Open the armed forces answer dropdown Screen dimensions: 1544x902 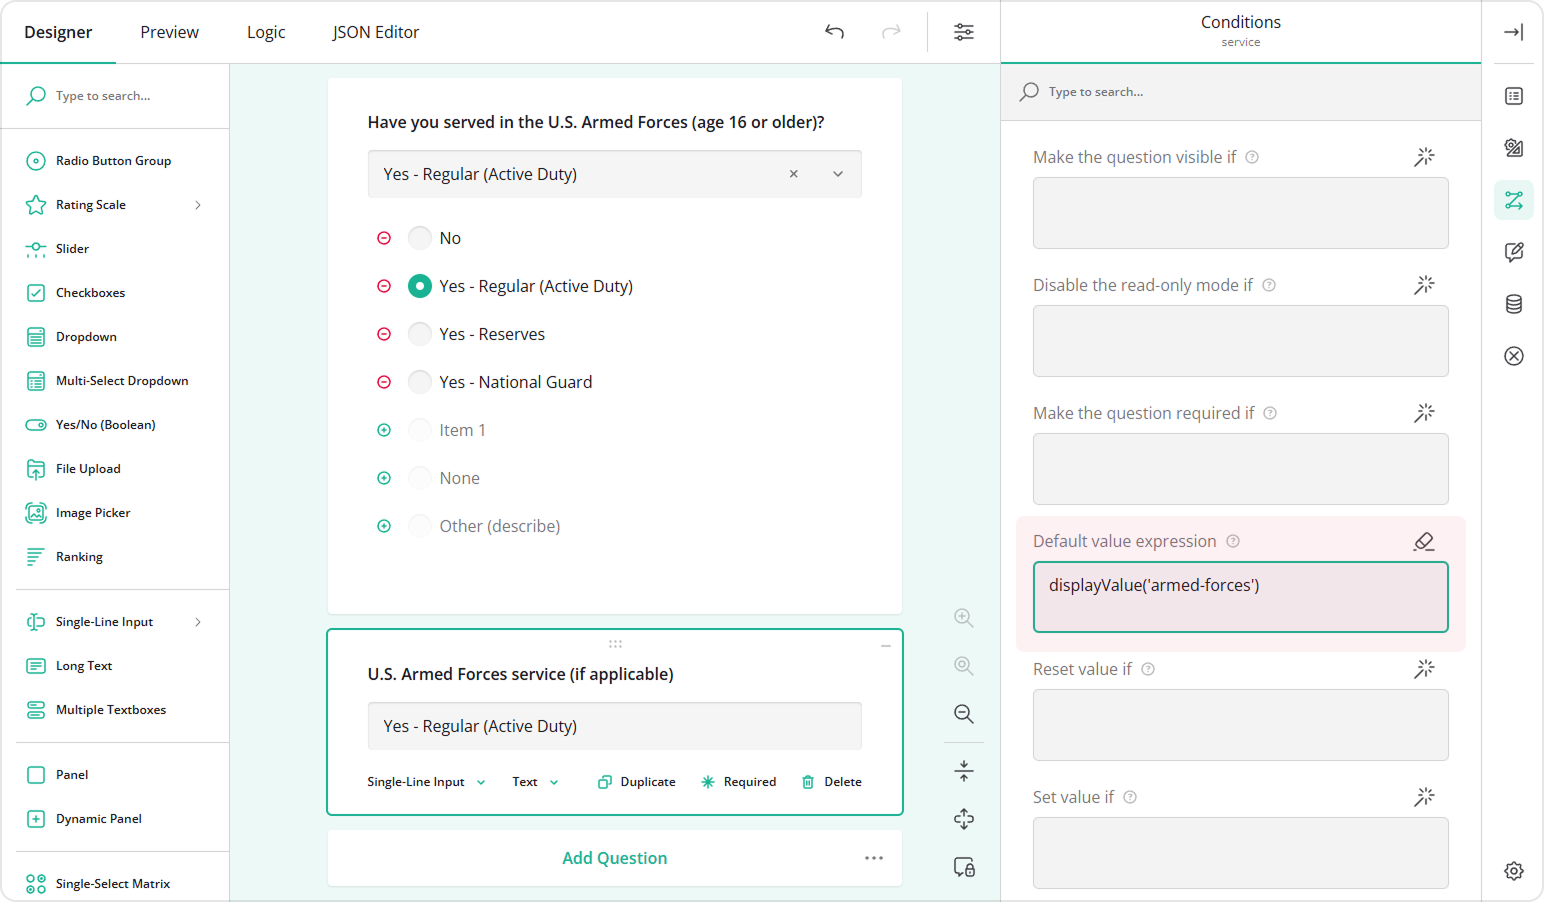pyautogui.click(x=838, y=174)
